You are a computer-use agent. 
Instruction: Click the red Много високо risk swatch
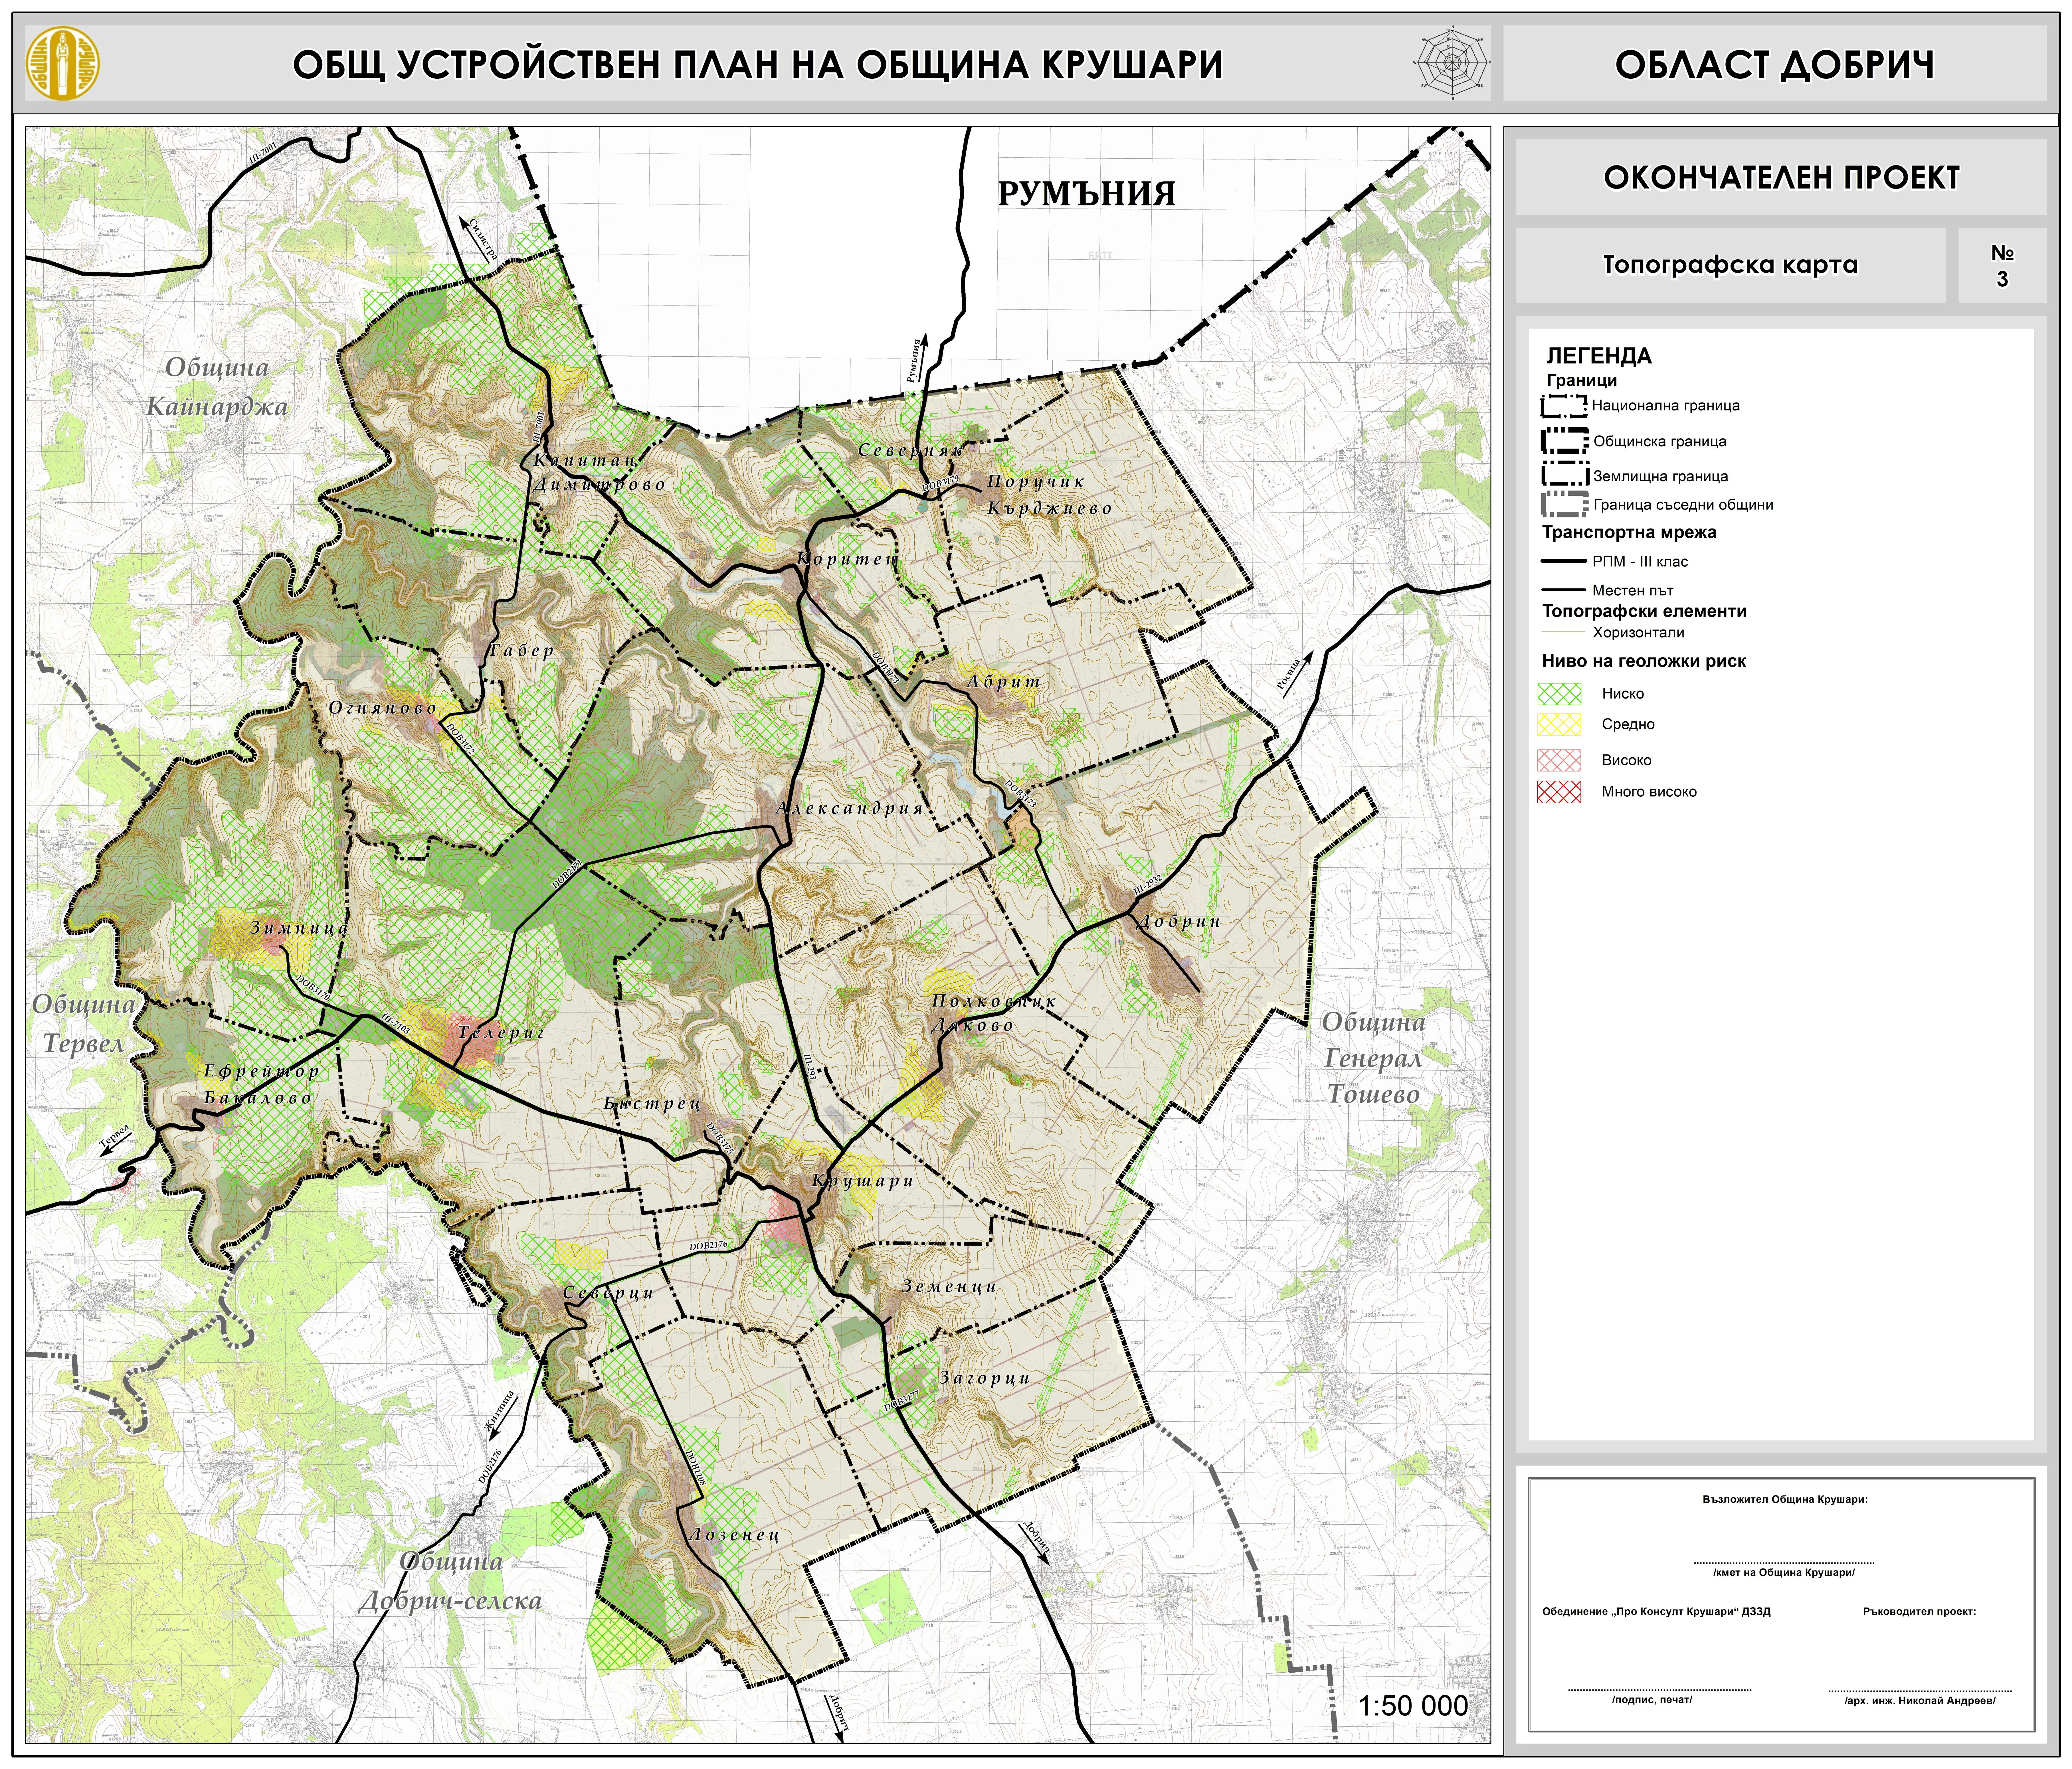(x=1559, y=792)
